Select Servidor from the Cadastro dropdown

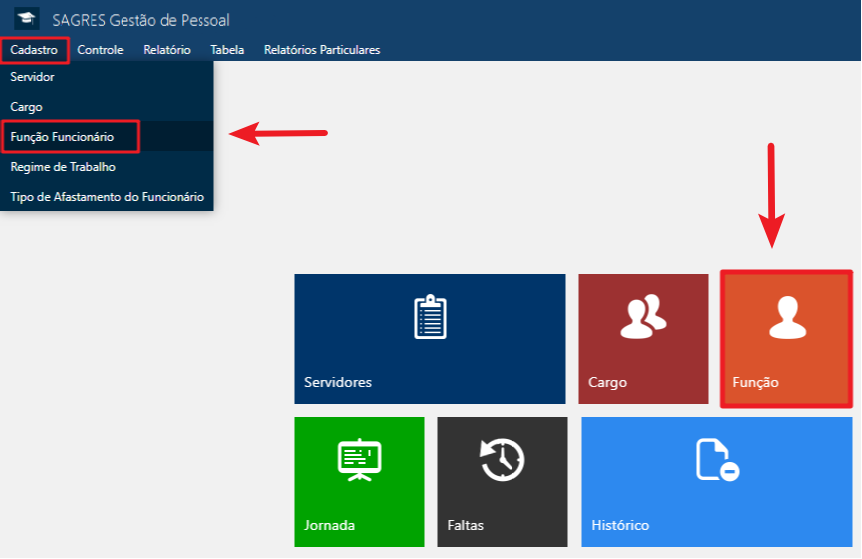(x=32, y=77)
